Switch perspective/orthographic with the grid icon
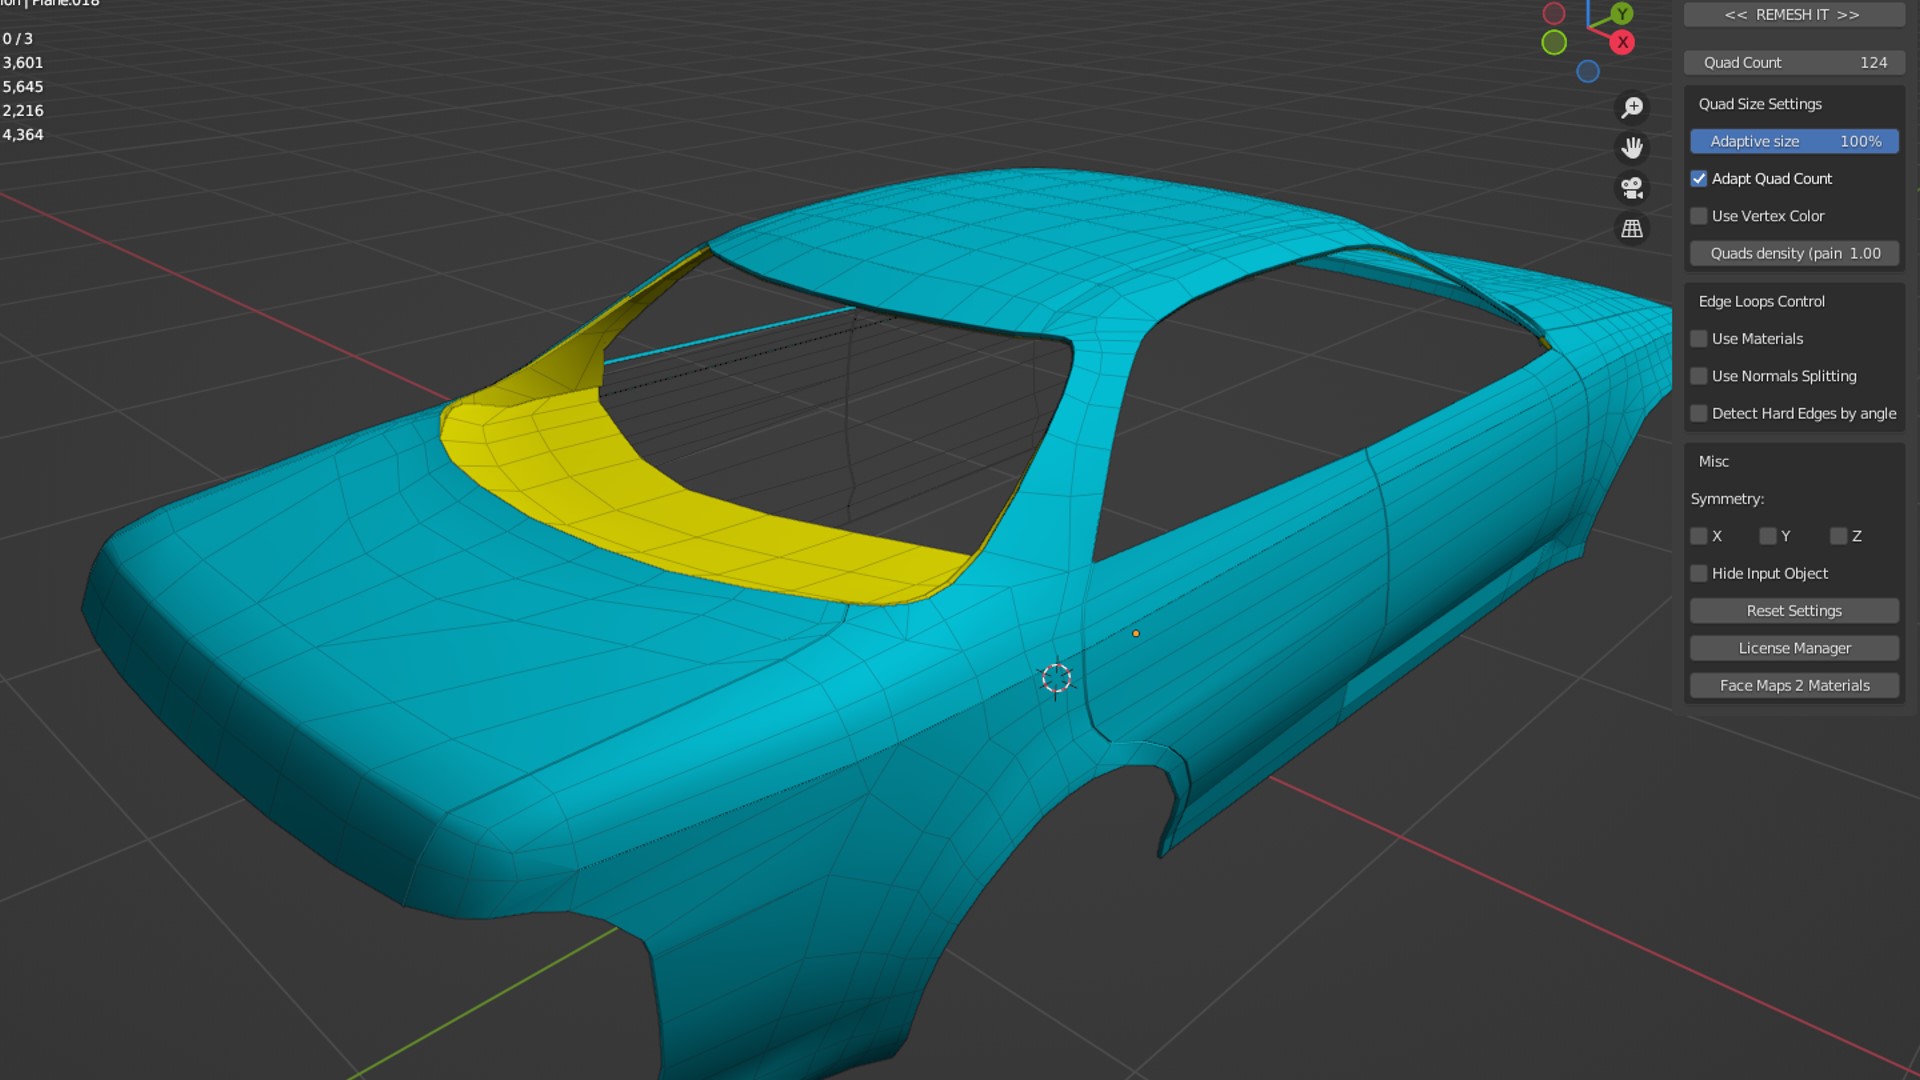This screenshot has width=1920, height=1080. click(x=1632, y=229)
